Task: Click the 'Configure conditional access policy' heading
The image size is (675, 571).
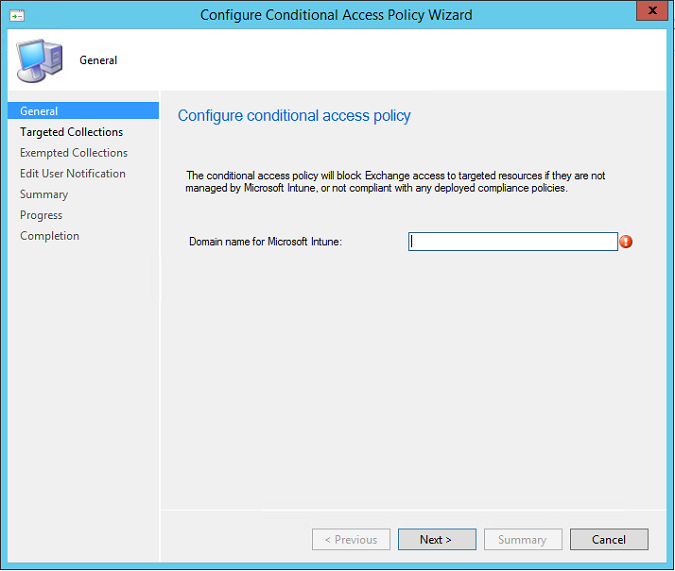Action: 294,116
